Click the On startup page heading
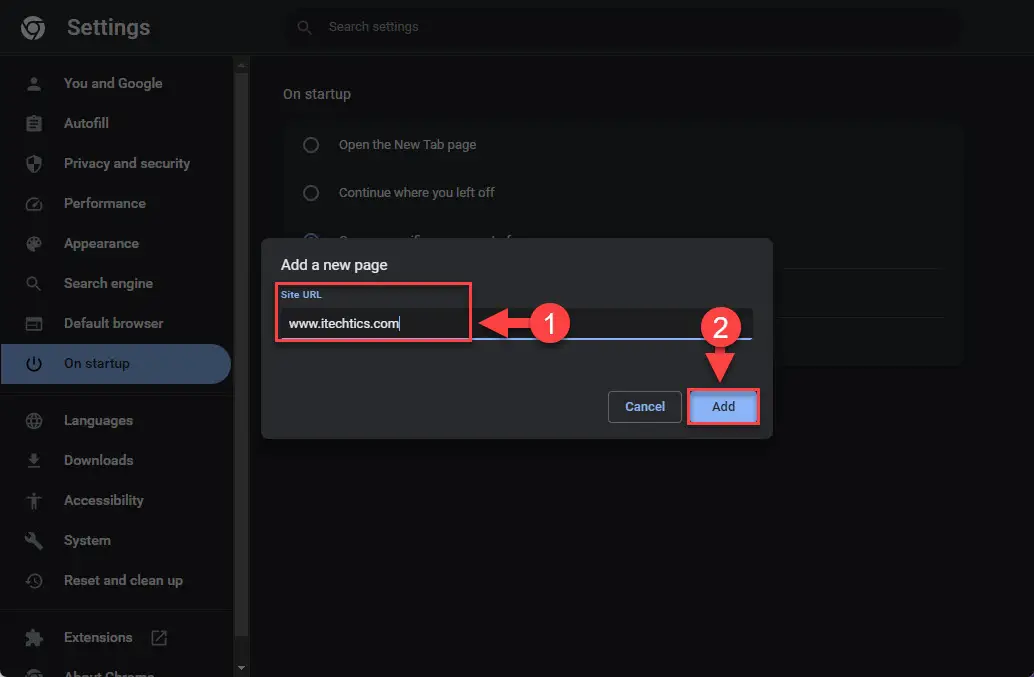Viewport: 1034px width, 677px height. [317, 94]
